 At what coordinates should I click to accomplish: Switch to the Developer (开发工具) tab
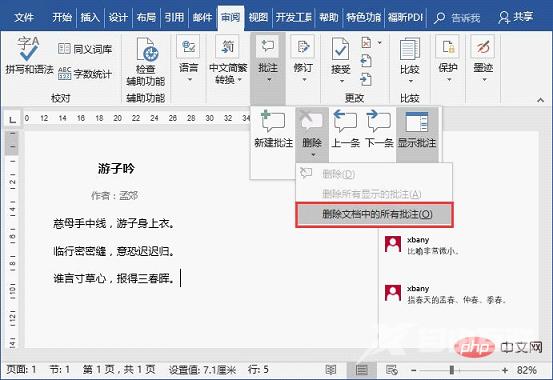click(293, 17)
